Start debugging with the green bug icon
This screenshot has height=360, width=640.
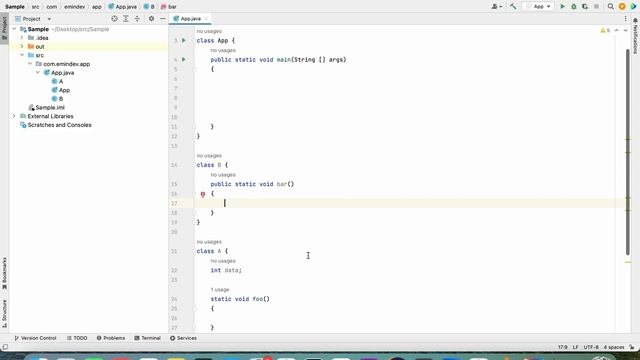(573, 7)
